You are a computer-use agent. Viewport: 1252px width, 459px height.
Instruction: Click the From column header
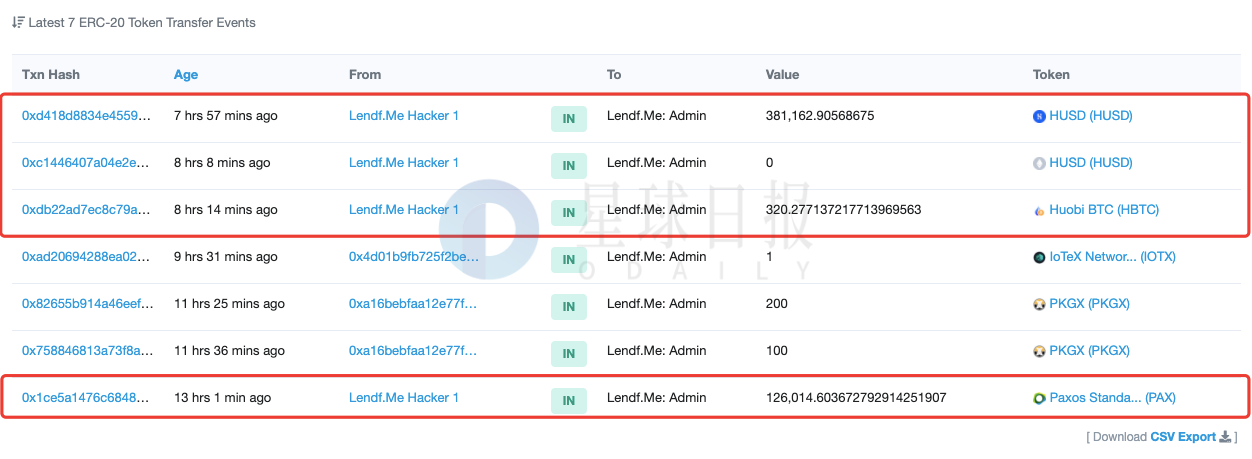(x=365, y=75)
